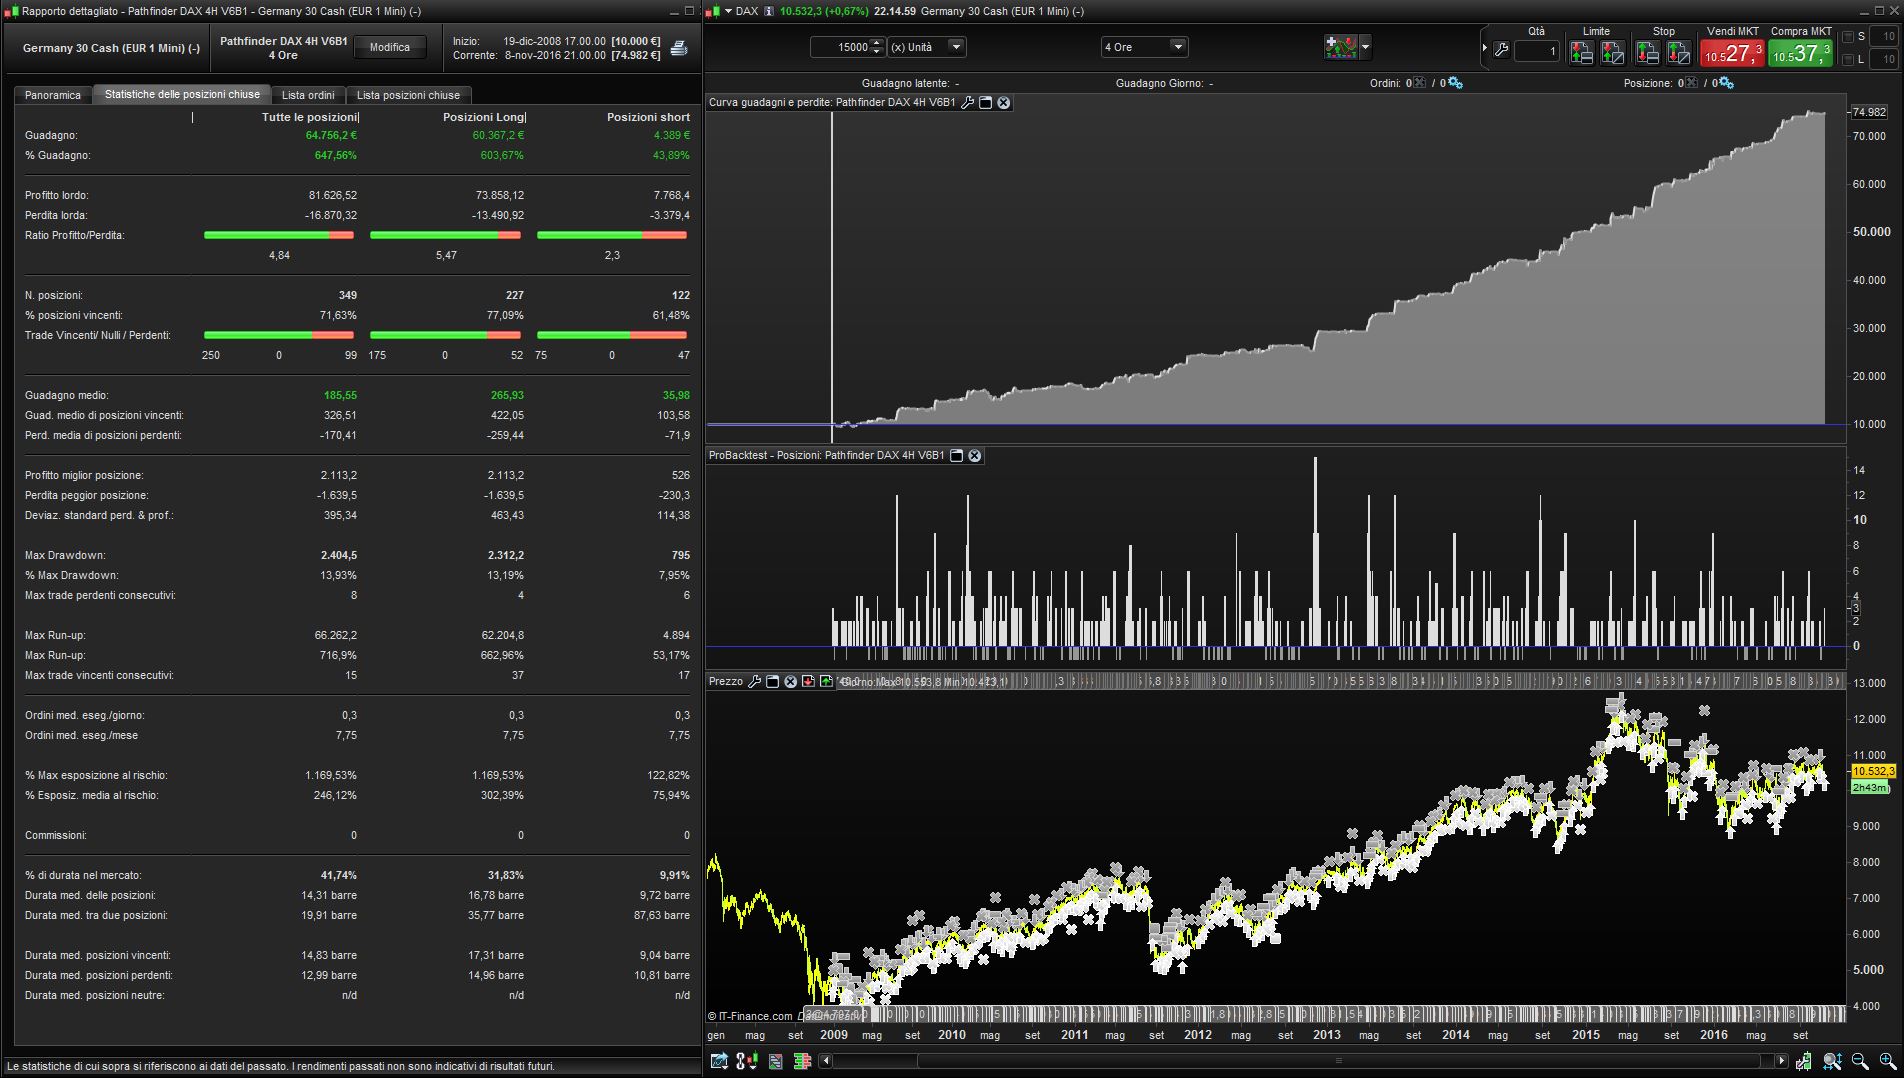Close all positions with Posizione X icon
The image size is (1904, 1078).
coord(1691,83)
